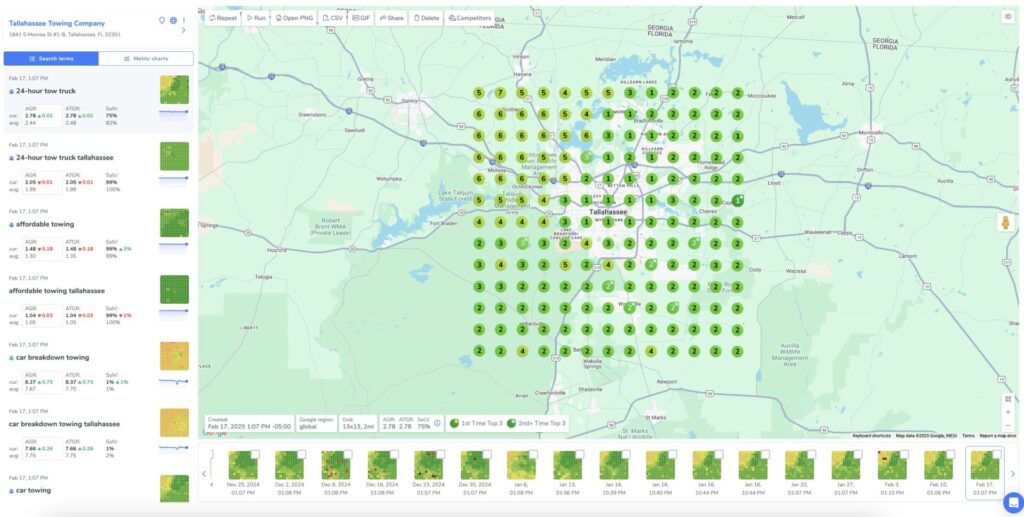1024x517 pixels.
Task: Open Competitors from the map toolbar
Action: point(470,18)
